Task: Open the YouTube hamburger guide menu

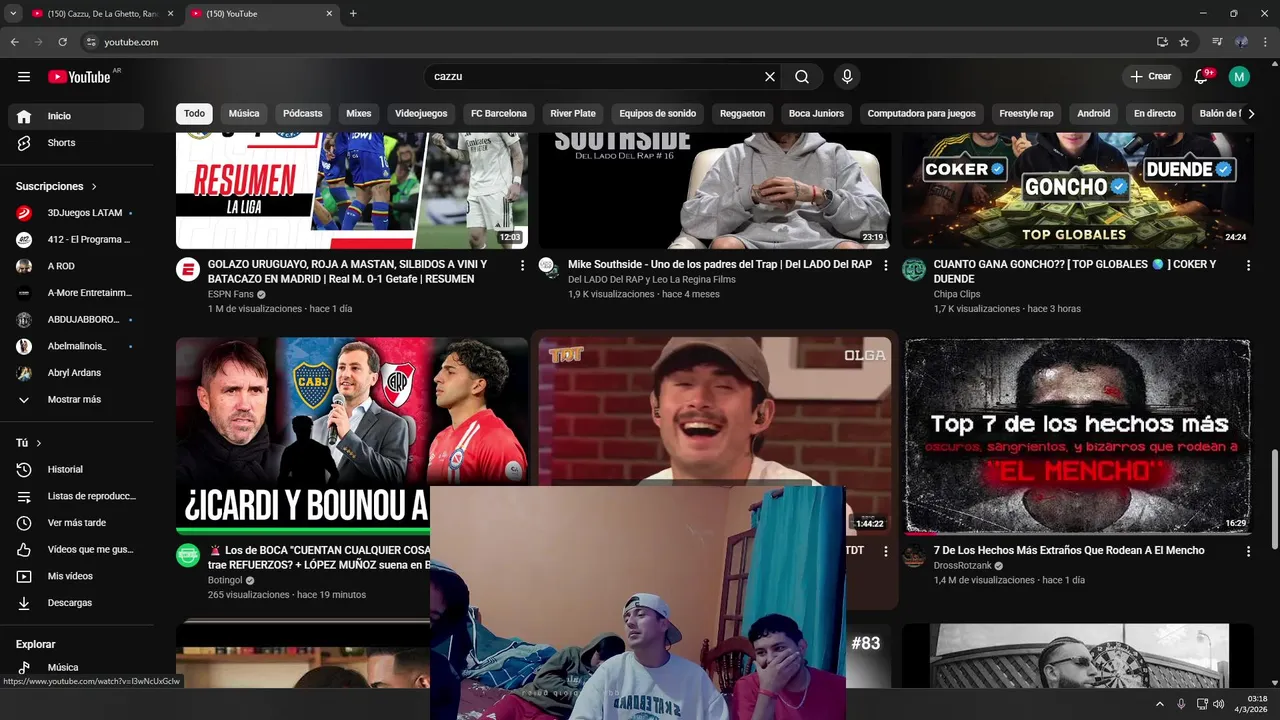Action: tap(24, 76)
